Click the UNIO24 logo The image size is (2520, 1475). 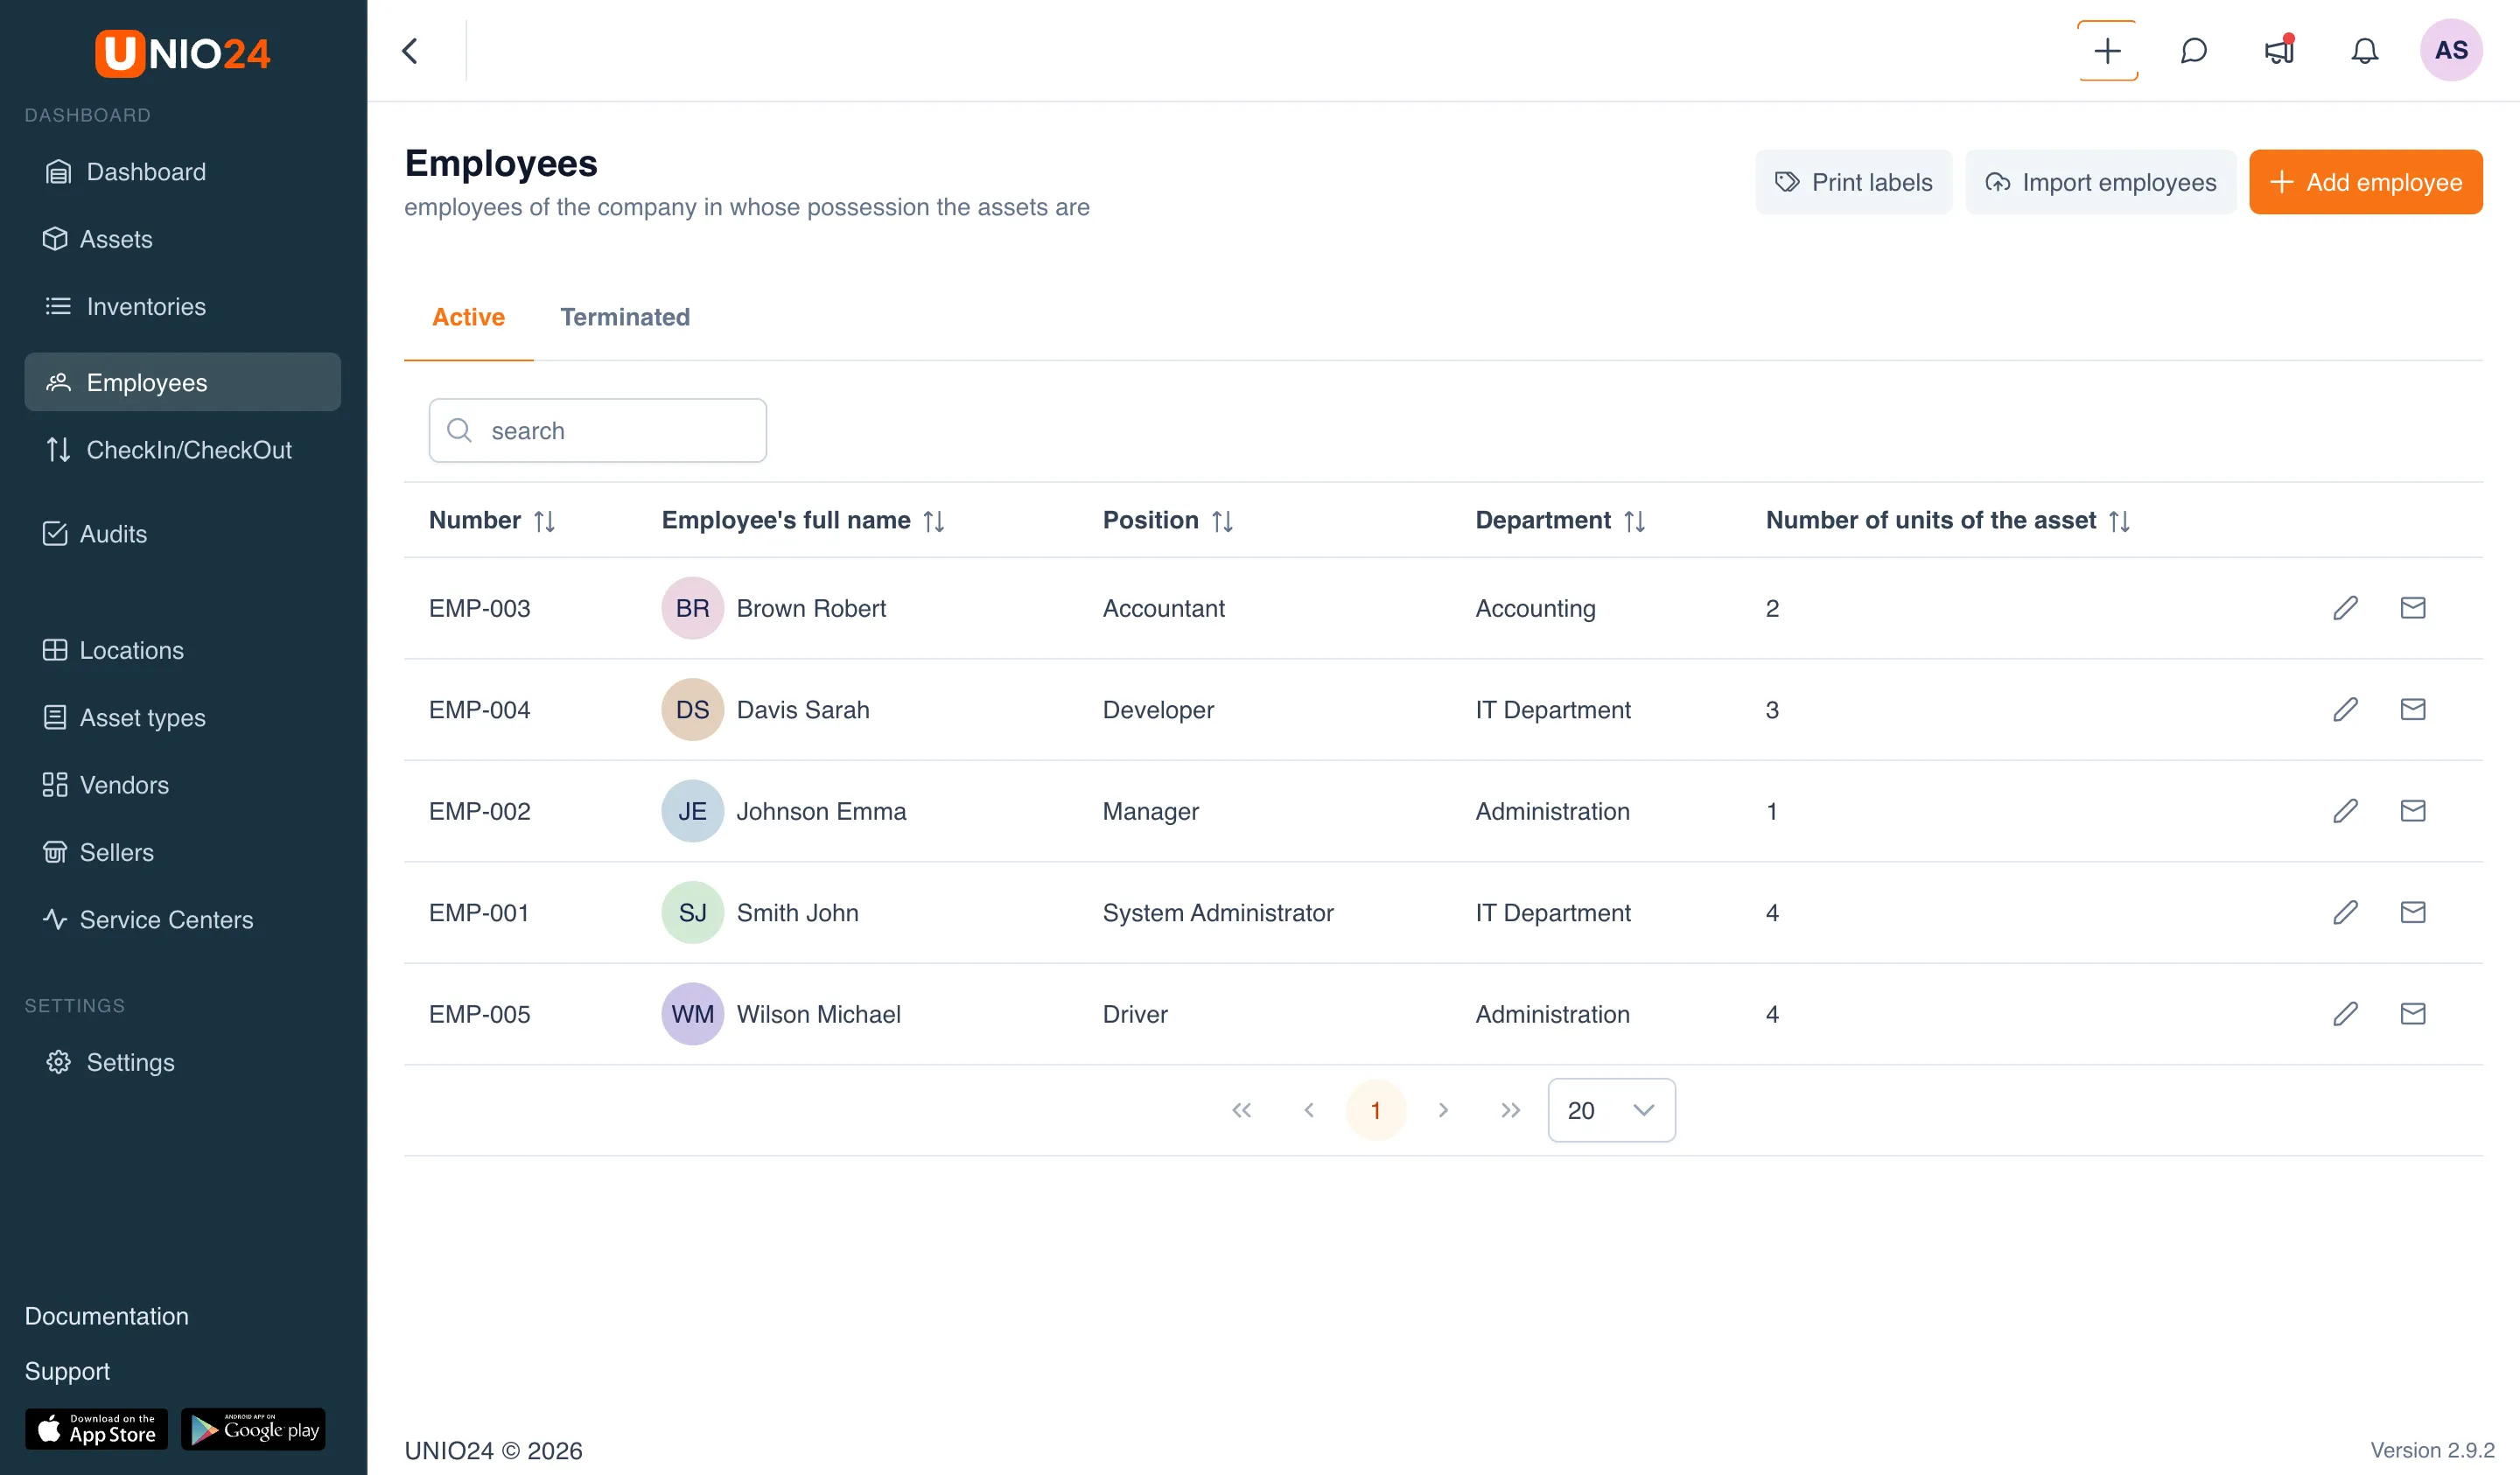coord(183,53)
